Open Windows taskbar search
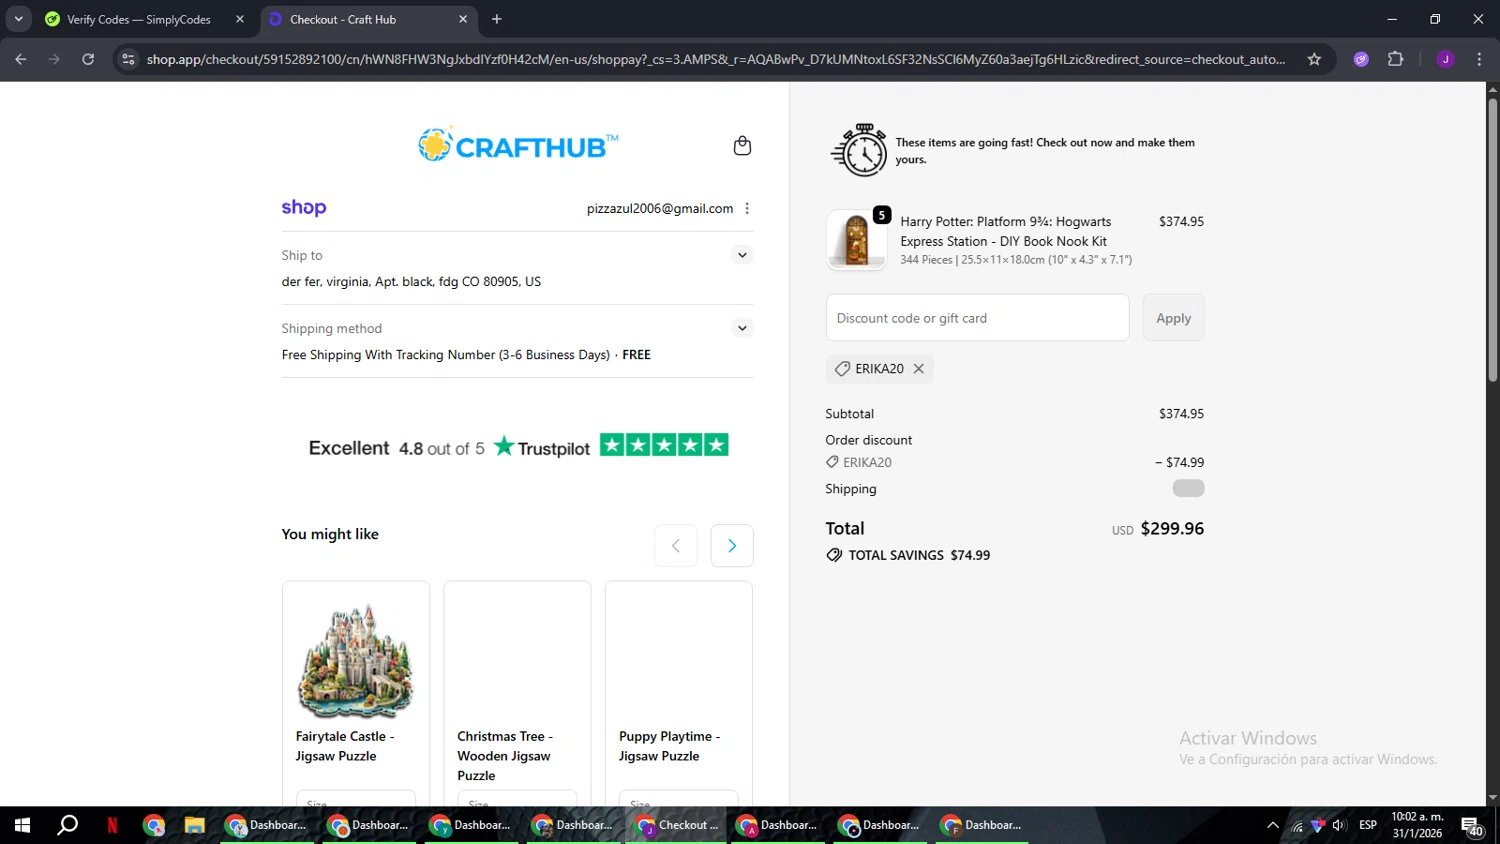The image size is (1500, 844). click(x=68, y=825)
